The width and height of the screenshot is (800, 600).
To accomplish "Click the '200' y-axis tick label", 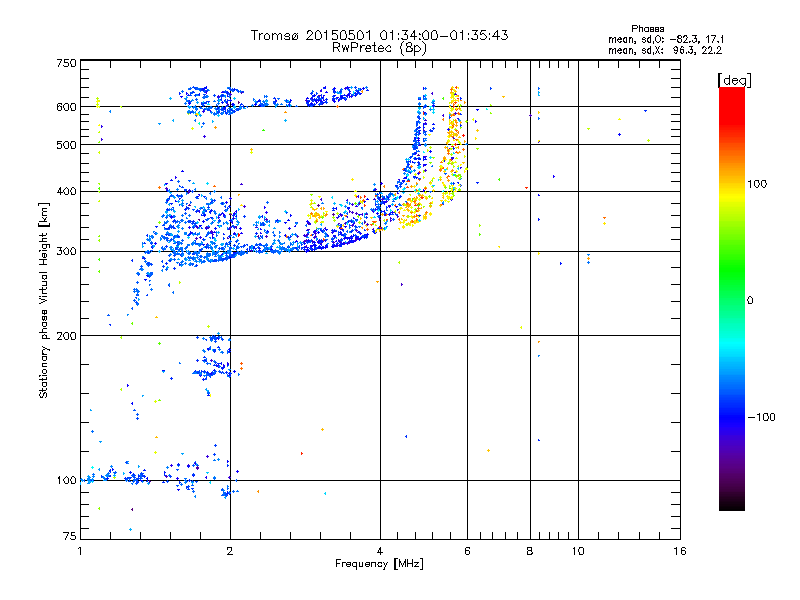I will point(66,336).
